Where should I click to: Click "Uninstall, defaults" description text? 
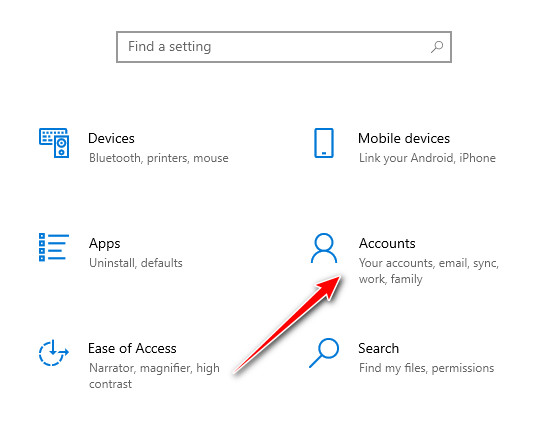point(136,263)
